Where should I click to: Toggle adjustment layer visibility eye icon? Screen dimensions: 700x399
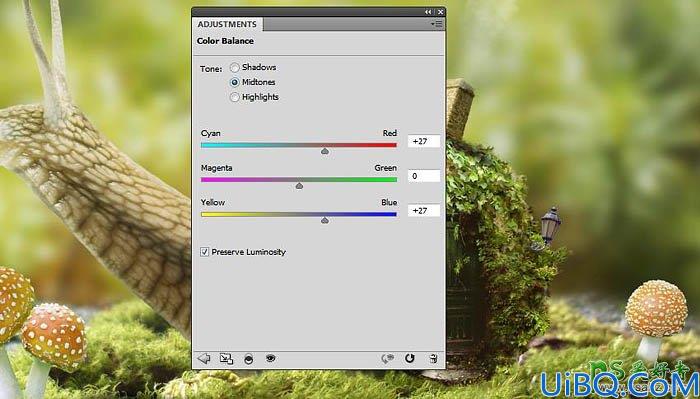(x=271, y=358)
